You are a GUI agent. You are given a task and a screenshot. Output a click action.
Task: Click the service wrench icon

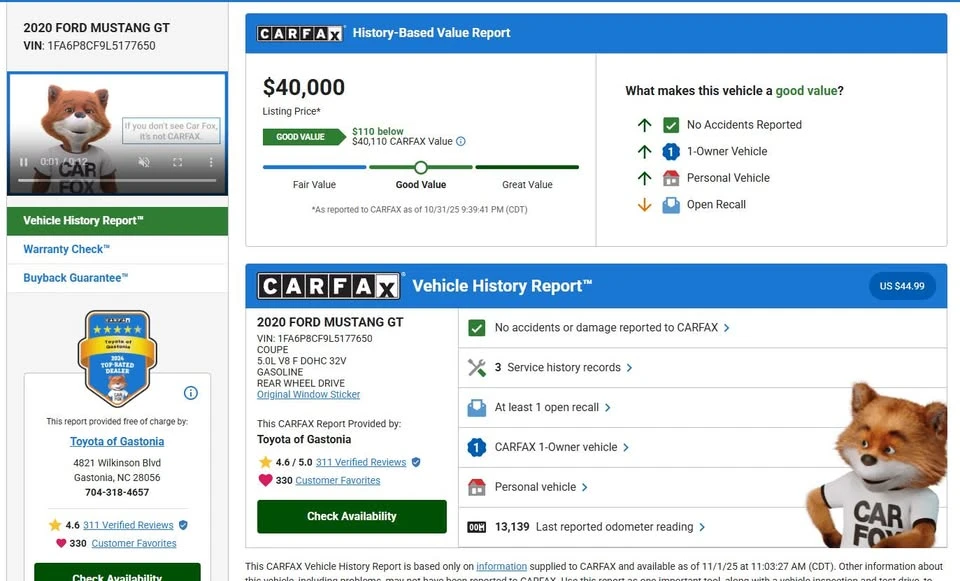477,368
